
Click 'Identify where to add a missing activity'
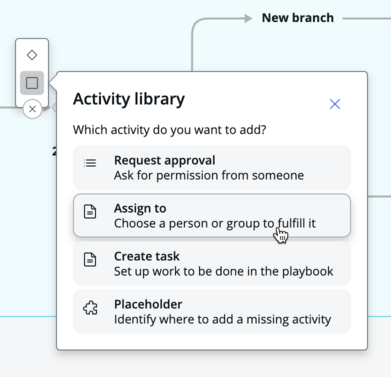pyautogui.click(x=223, y=319)
